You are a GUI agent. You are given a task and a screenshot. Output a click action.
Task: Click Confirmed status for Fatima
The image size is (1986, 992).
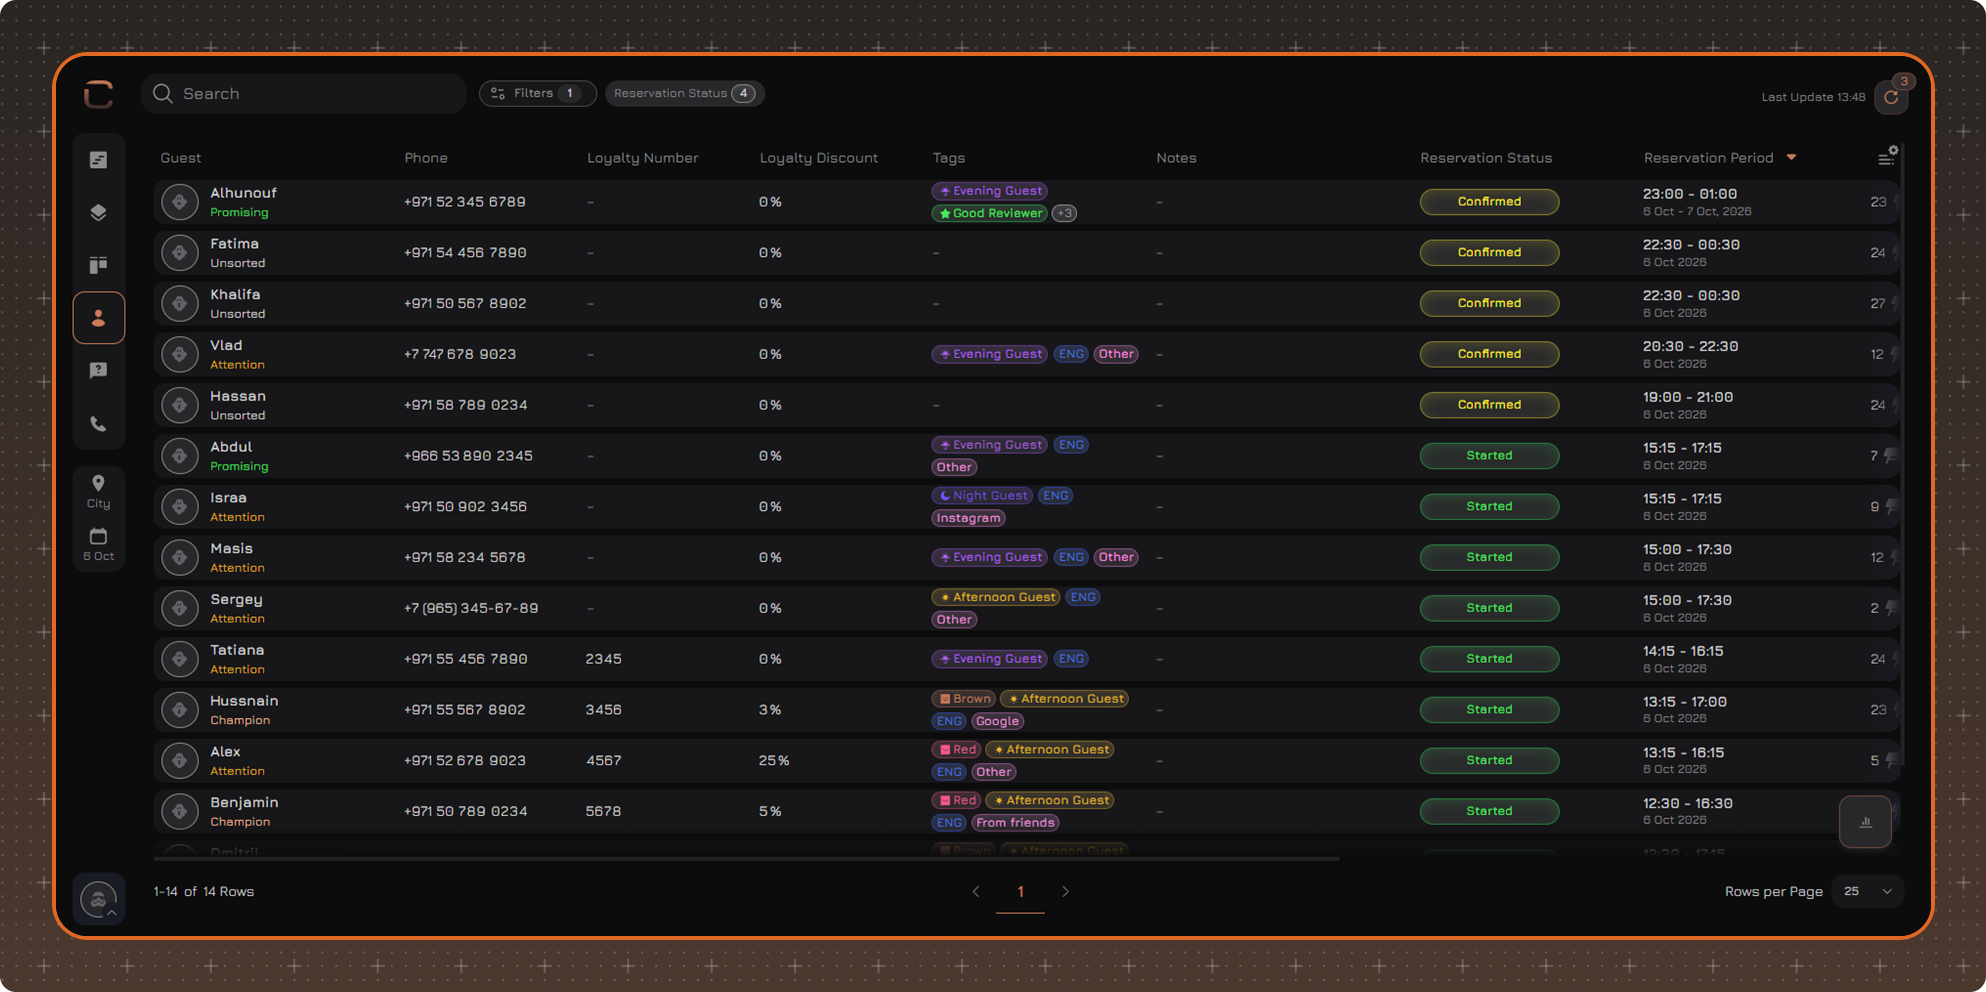pyautogui.click(x=1489, y=252)
